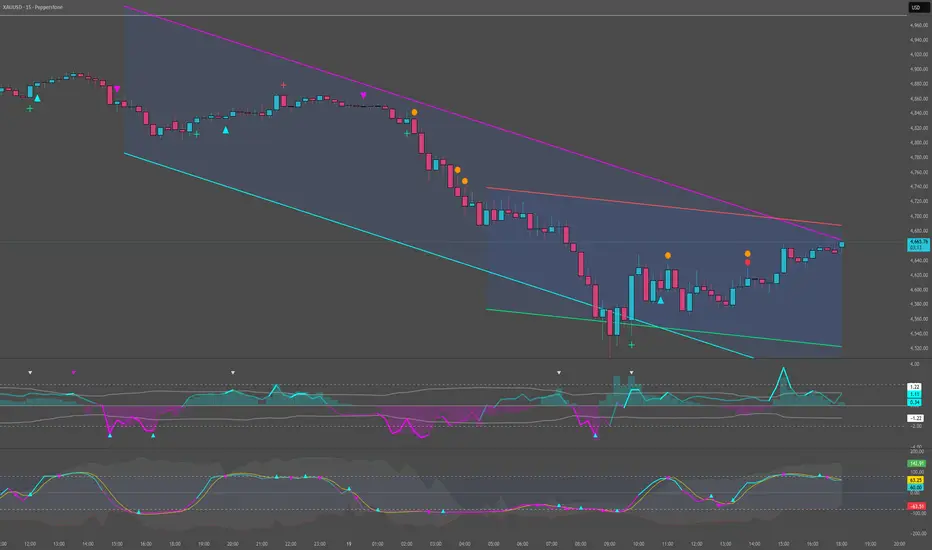Image resolution: width=932 pixels, height=550 pixels.
Task: Click cyan up-triangle at oscillator low near 08:30
Action: coord(595,436)
